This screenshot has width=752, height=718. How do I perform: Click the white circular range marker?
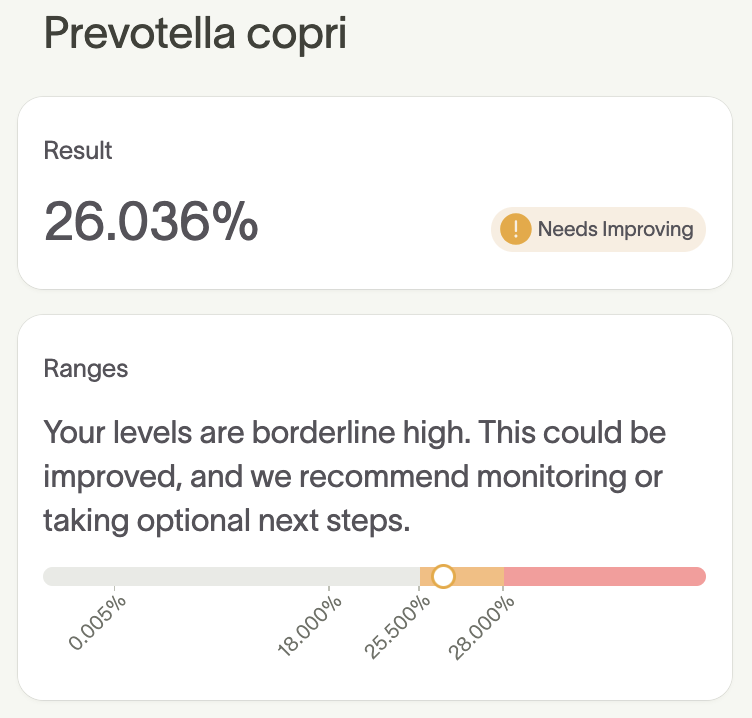443,576
